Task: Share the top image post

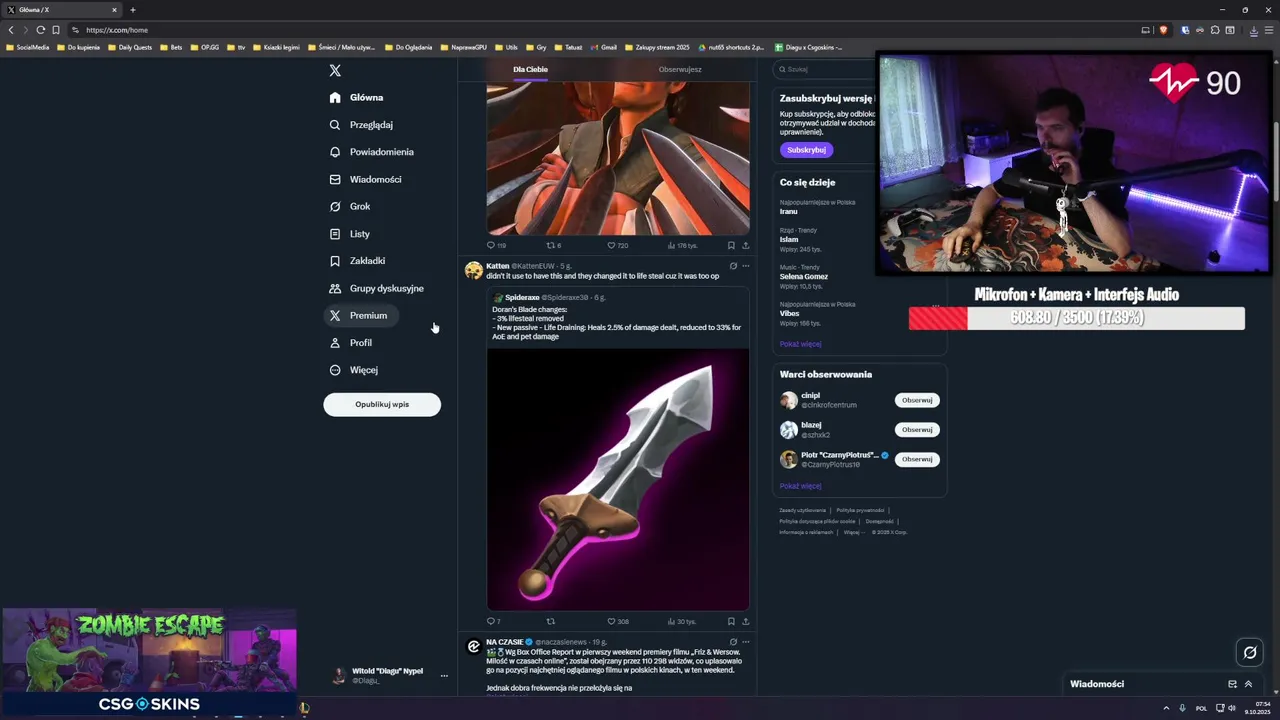Action: [745, 245]
